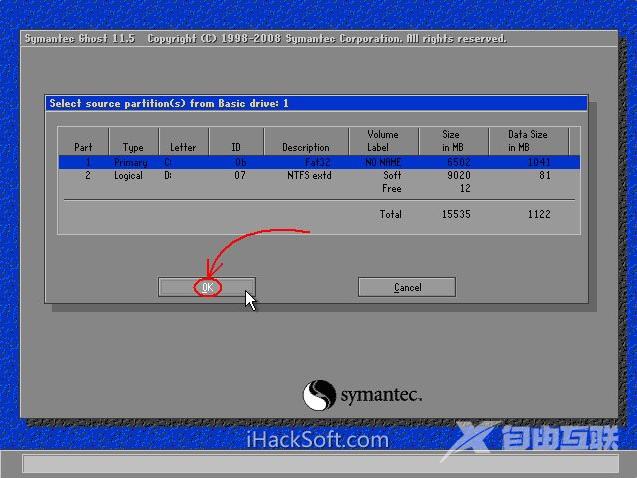637x478 pixels.
Task: Click the Letter column header
Action: point(183,141)
